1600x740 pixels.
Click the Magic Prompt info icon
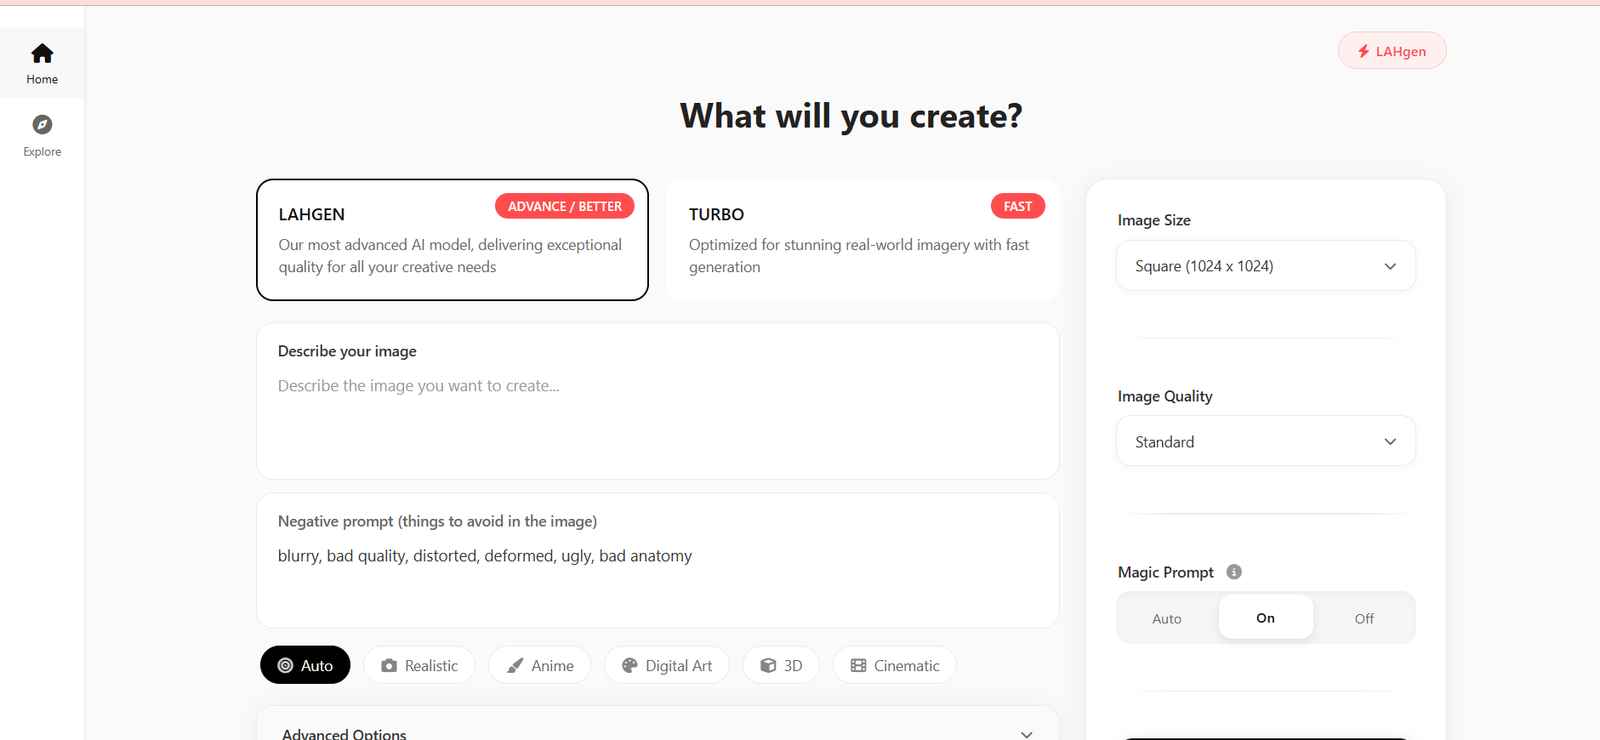coord(1234,572)
